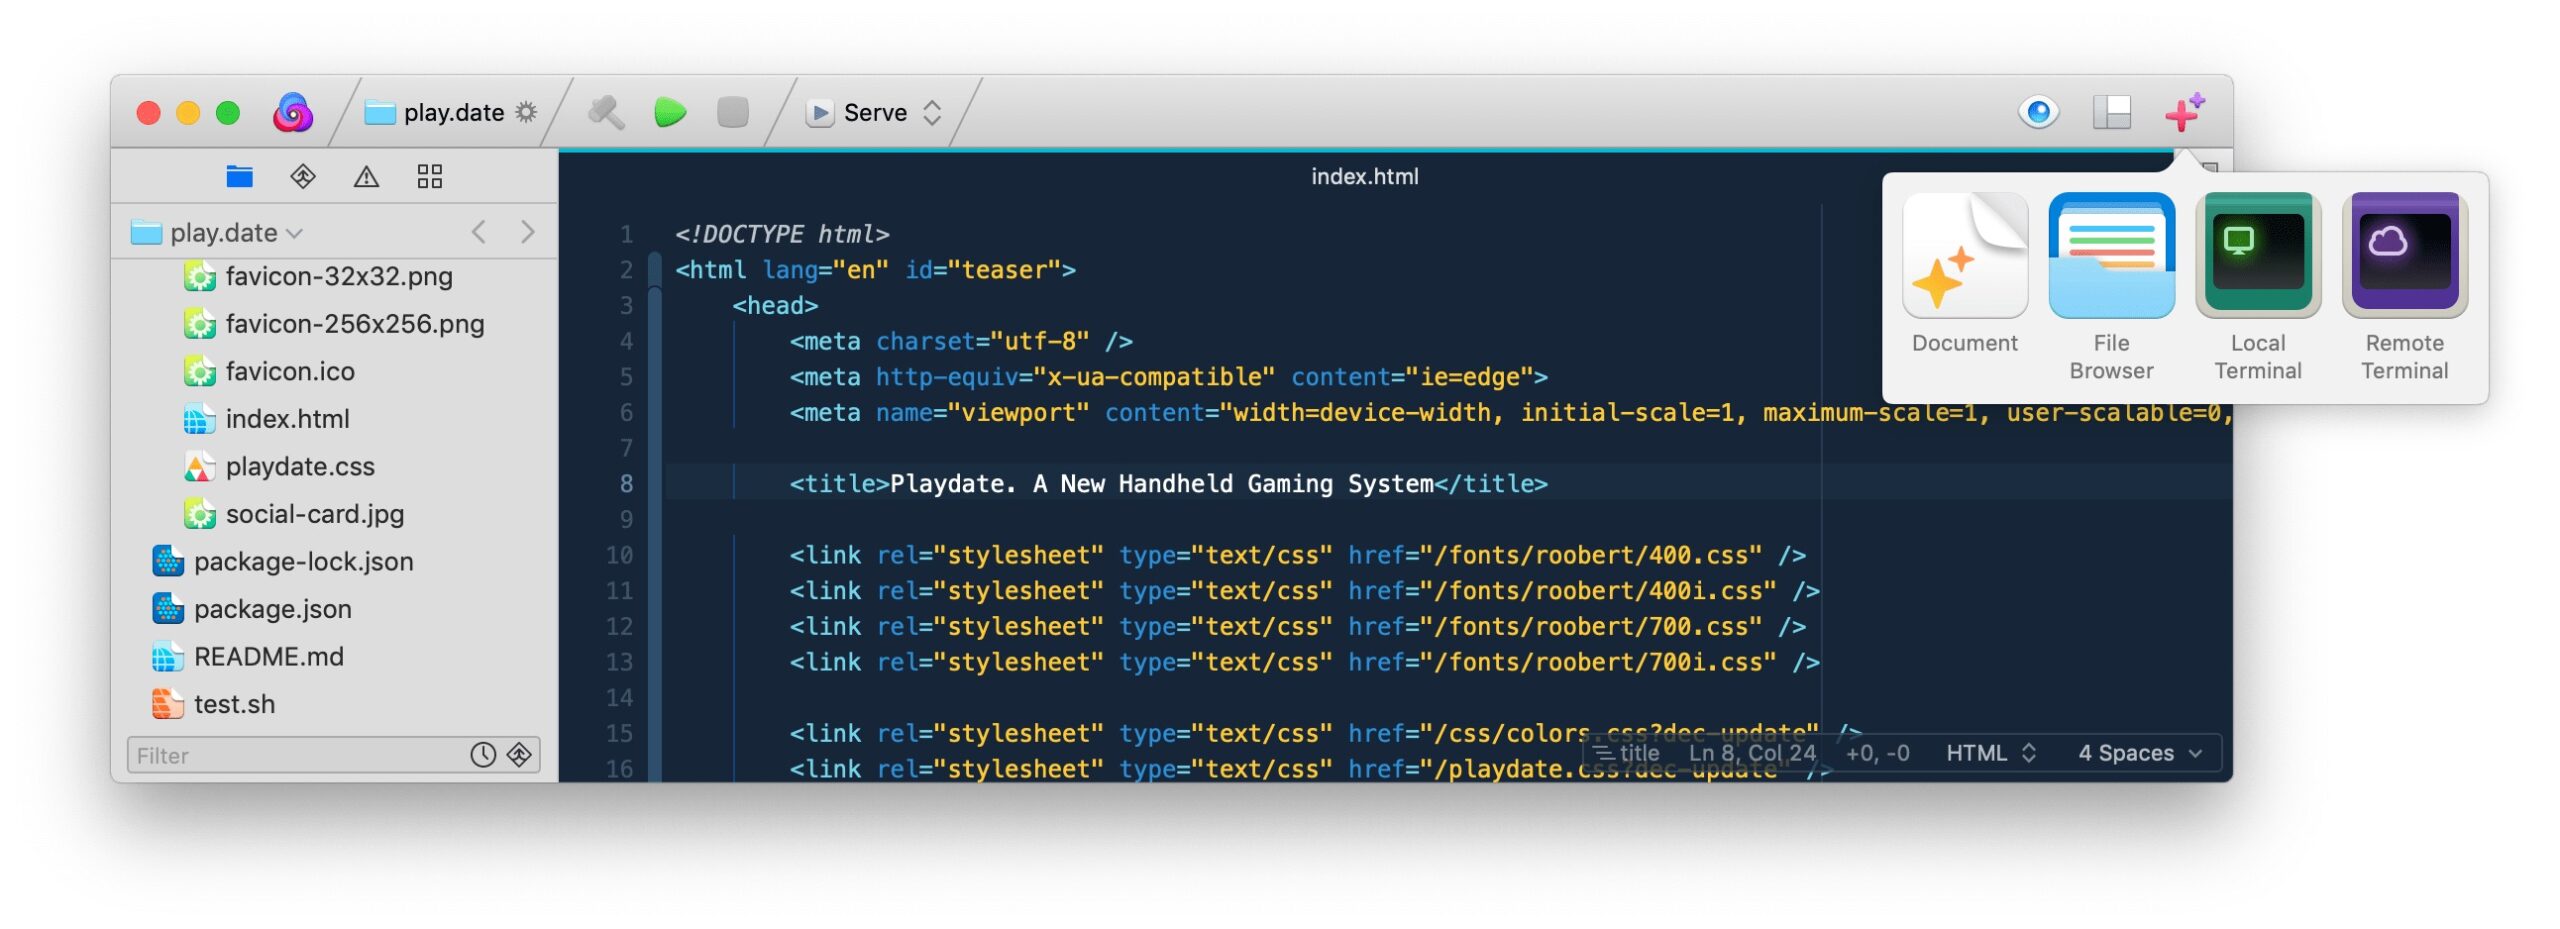Image resolution: width=2560 pixels, height=929 pixels.
Task: Click the index.html tab title
Action: [x=1364, y=177]
